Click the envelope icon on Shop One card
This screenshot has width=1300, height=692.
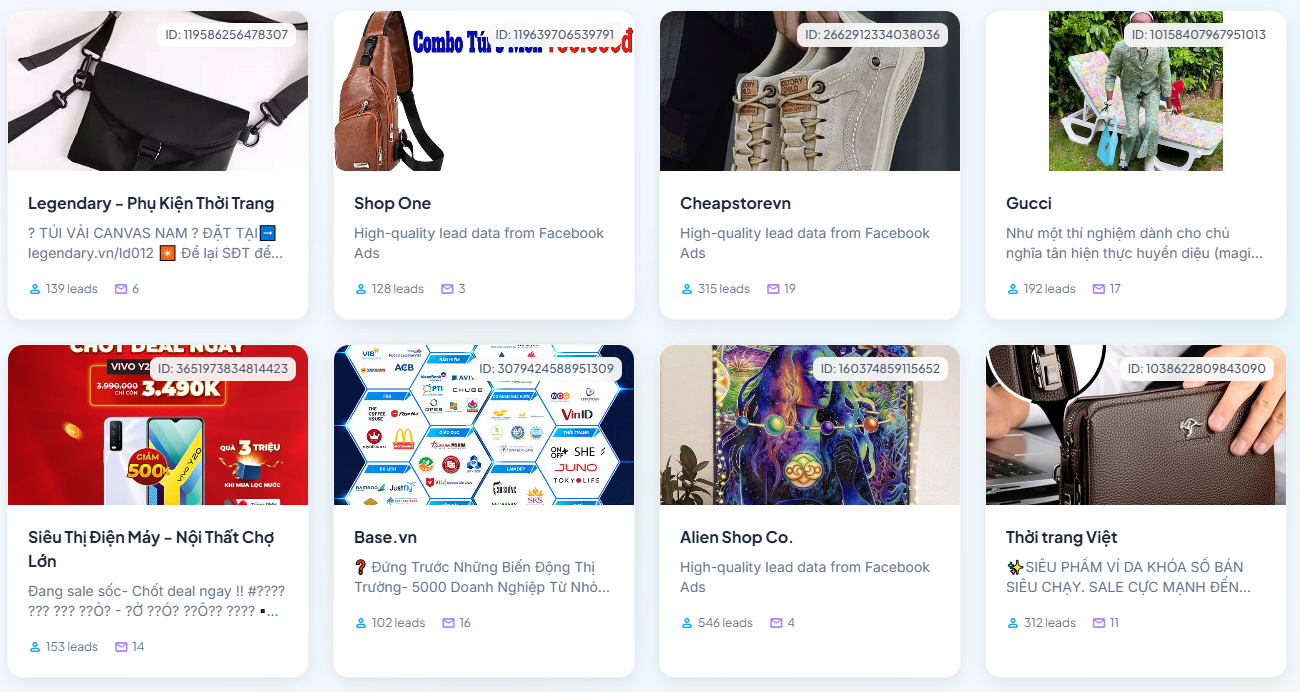448,289
